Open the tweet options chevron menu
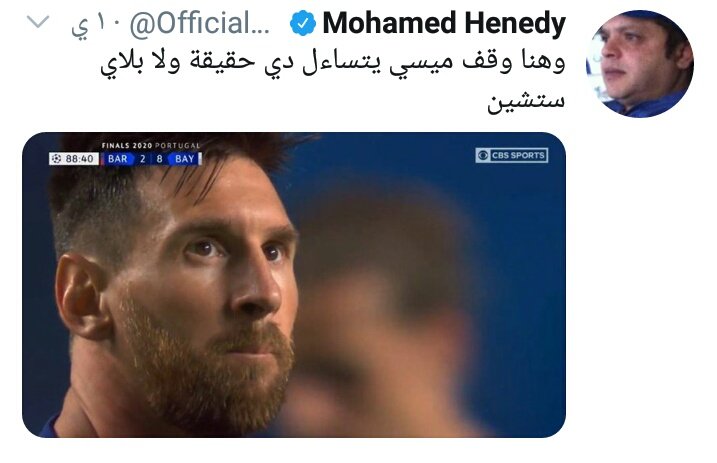The image size is (717, 463). 38,21
